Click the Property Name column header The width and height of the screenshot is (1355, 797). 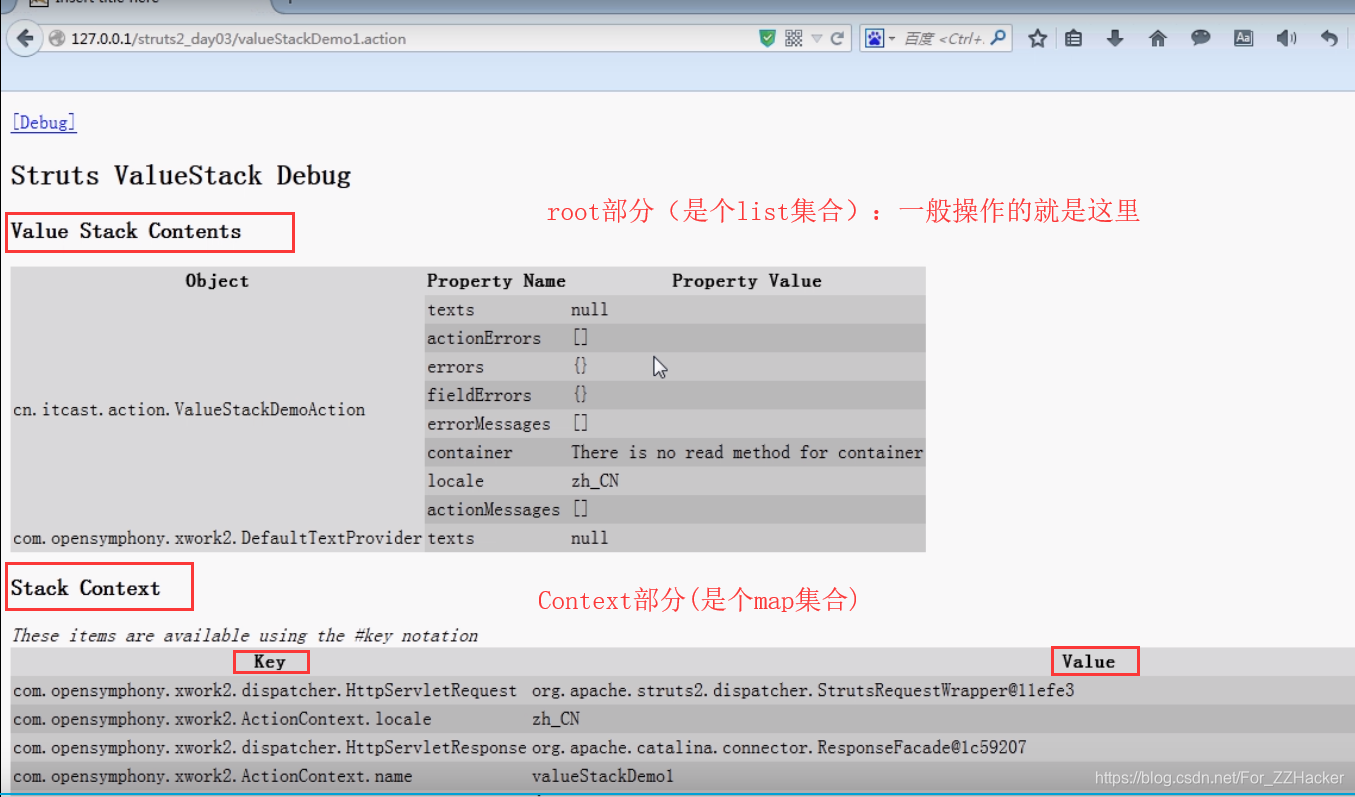tap(496, 281)
